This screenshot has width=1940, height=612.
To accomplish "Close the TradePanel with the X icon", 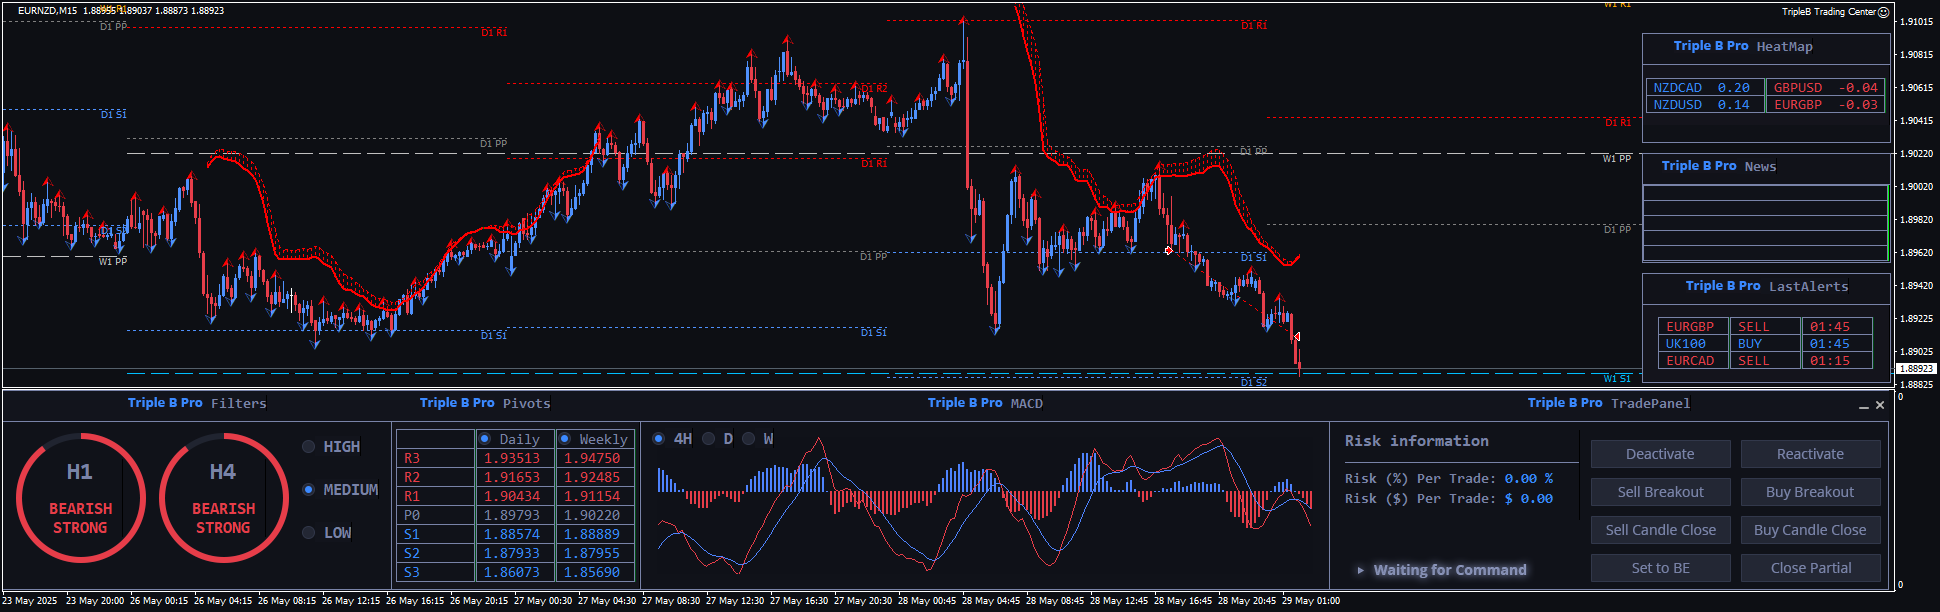I will click(x=1880, y=405).
